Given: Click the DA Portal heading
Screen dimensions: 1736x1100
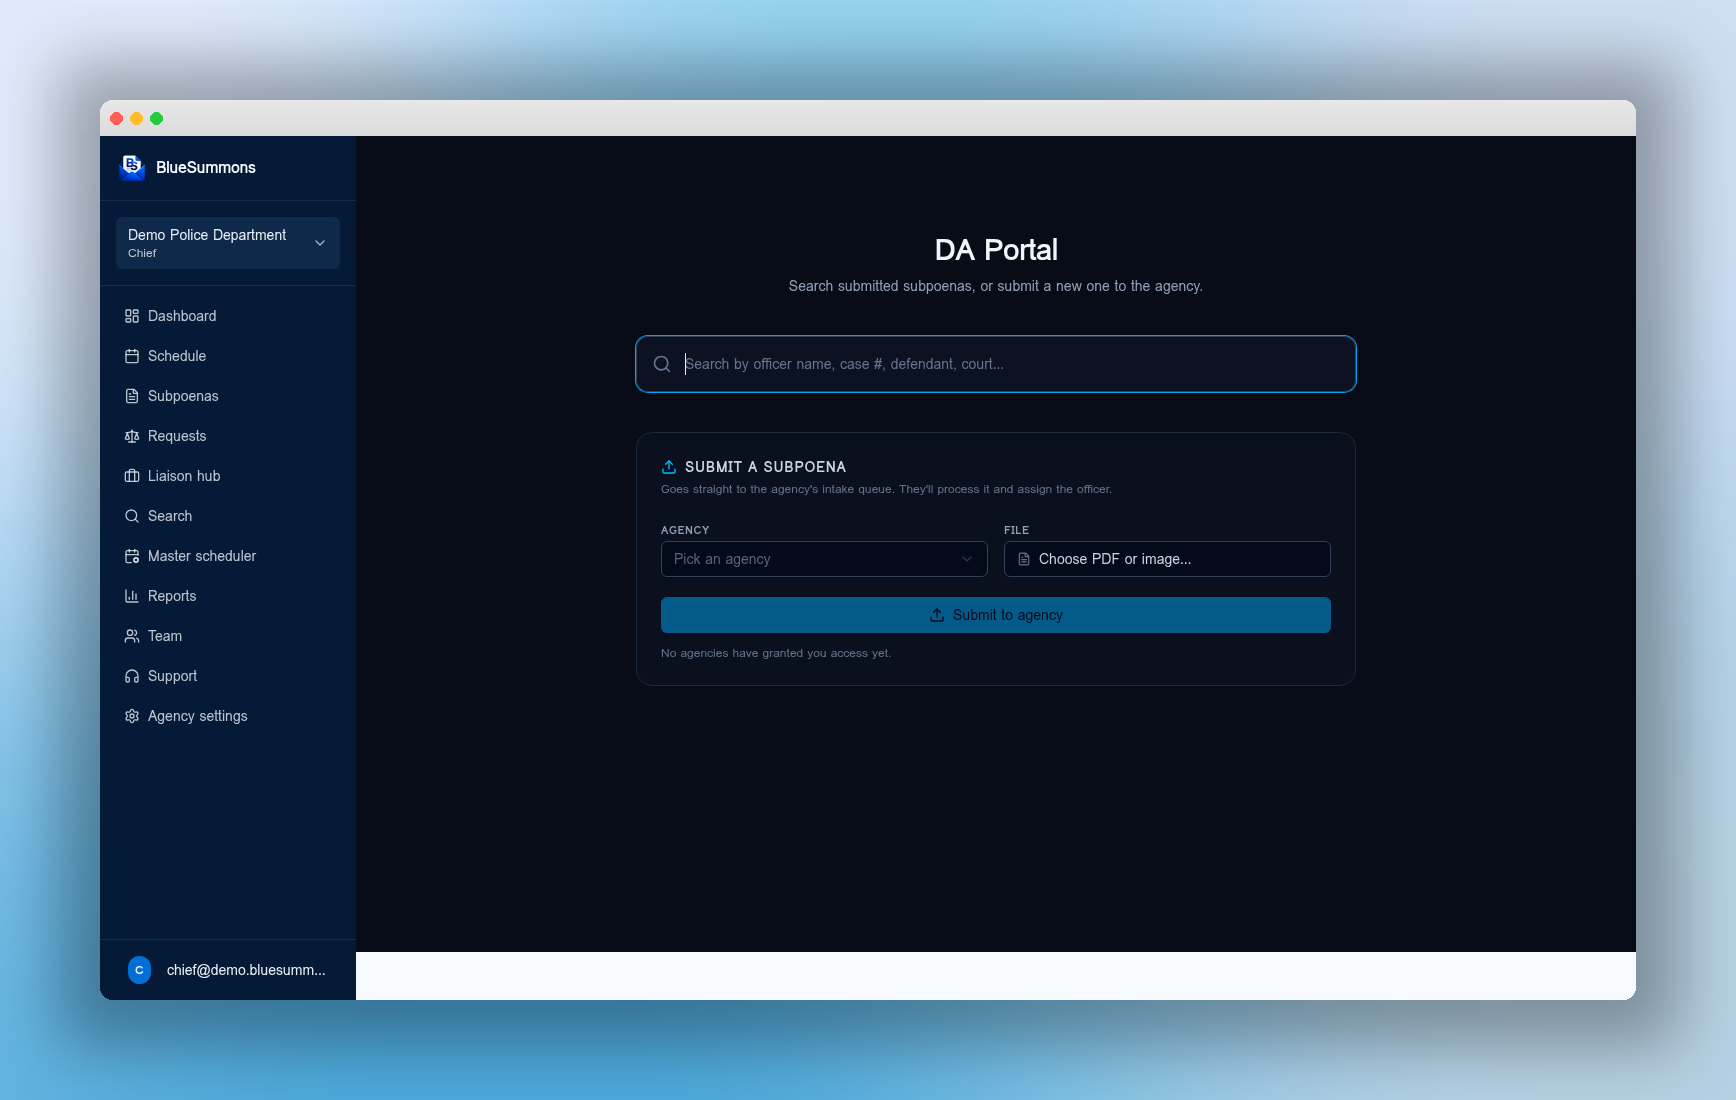Looking at the screenshot, I should (x=996, y=250).
